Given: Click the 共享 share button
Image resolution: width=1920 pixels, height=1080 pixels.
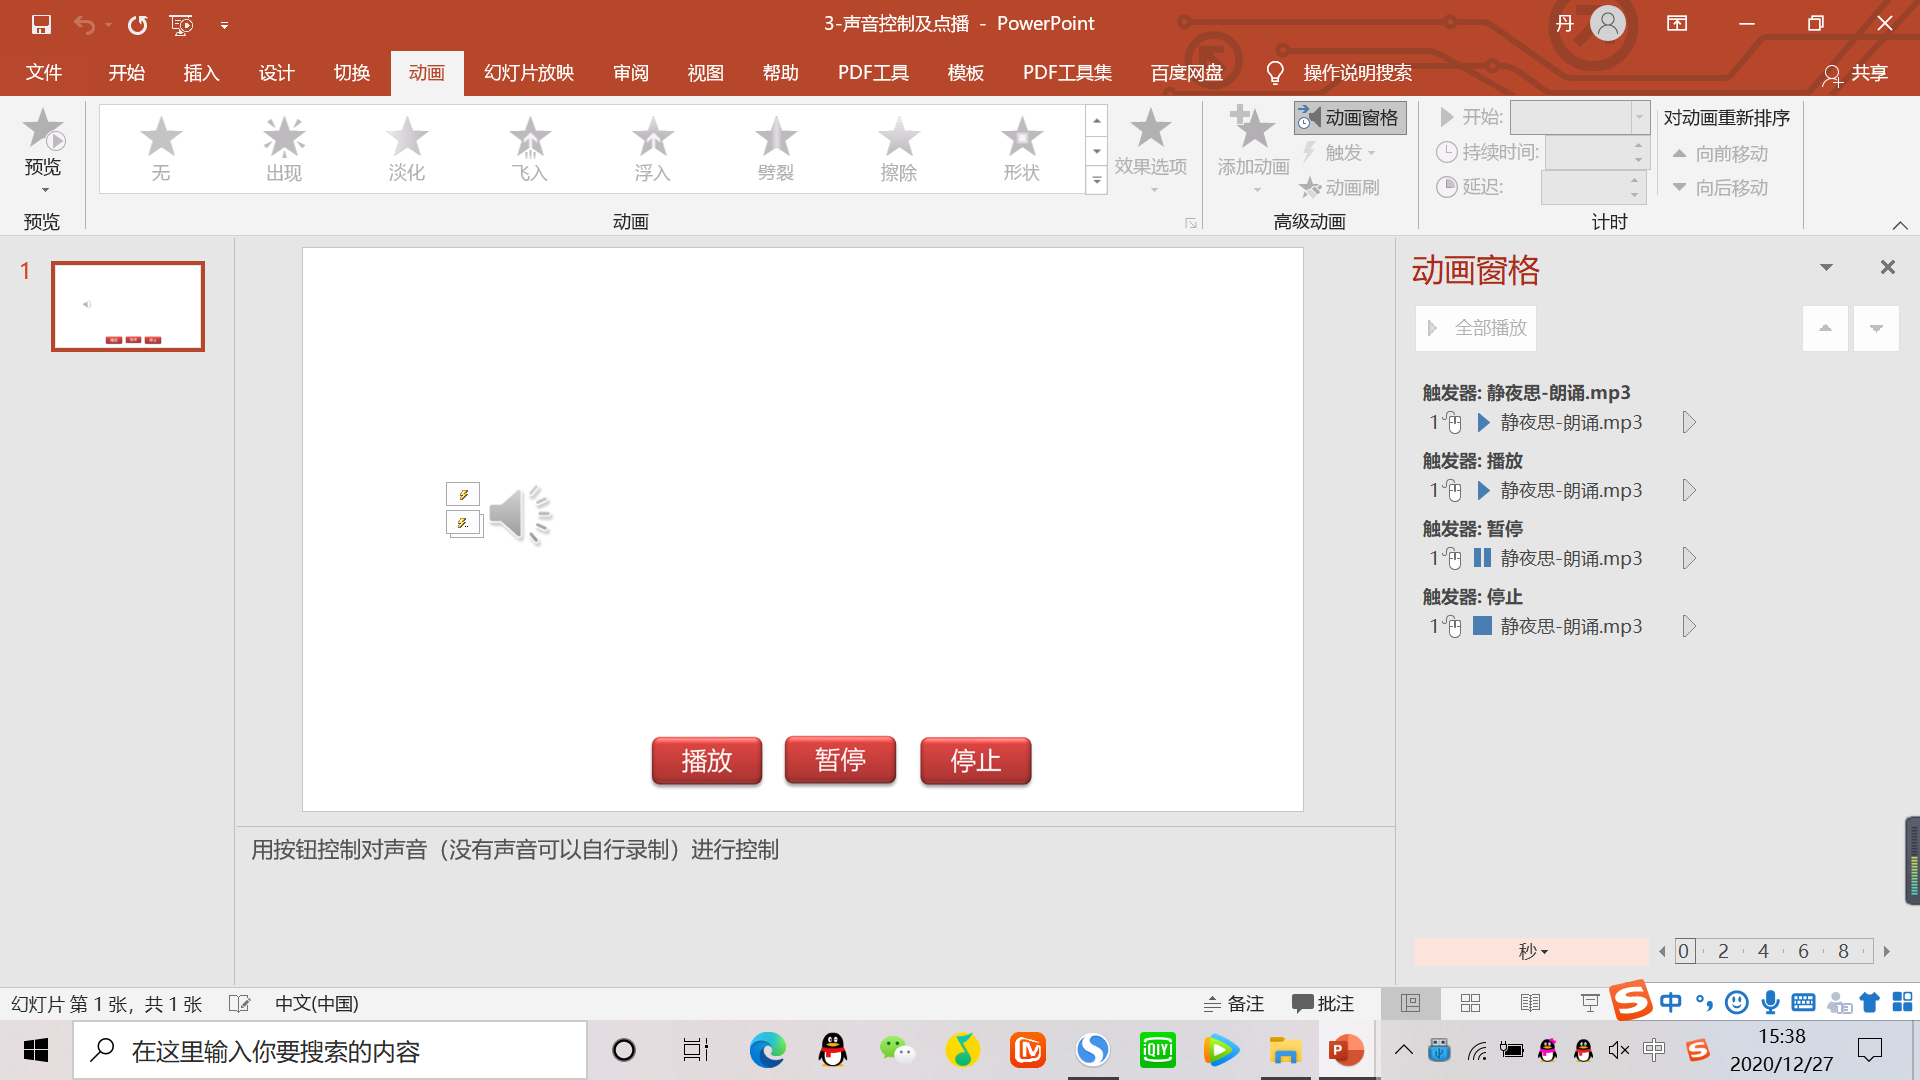Looking at the screenshot, I should [1856, 73].
